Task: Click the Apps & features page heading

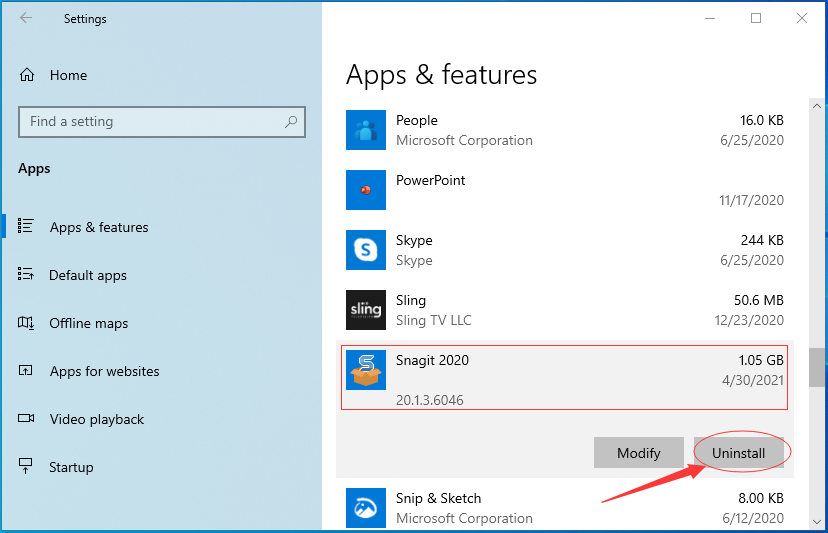Action: click(x=441, y=75)
